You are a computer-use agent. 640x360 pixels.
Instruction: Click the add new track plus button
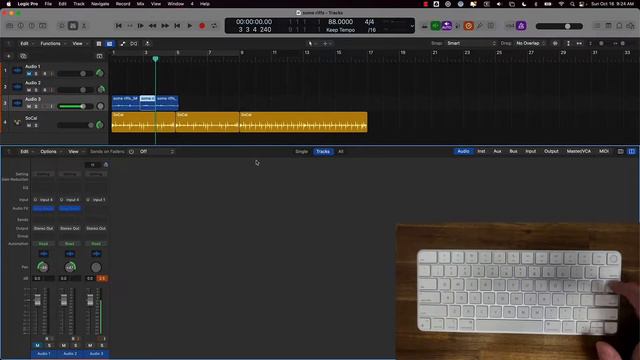coord(9,56)
